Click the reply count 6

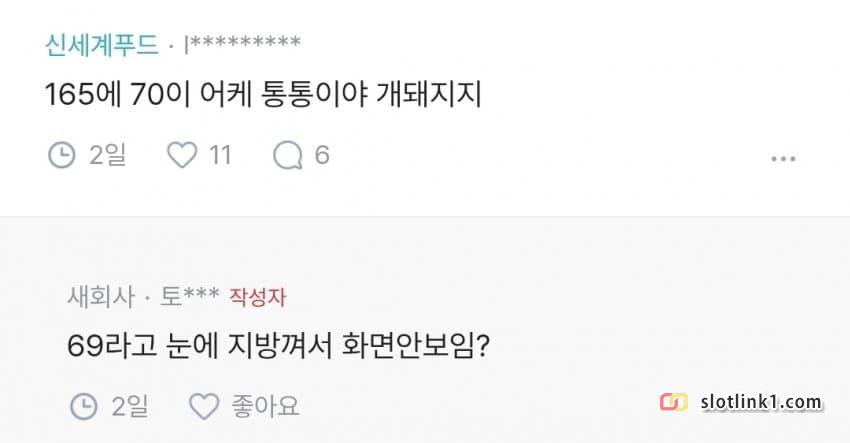point(322,155)
